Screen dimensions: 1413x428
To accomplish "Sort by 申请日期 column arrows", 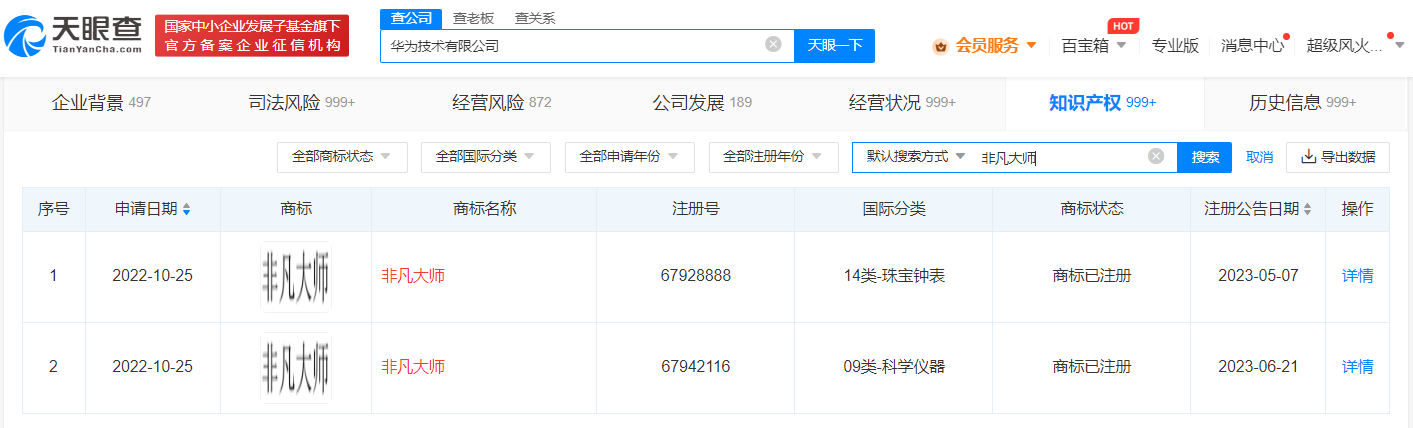I will coord(187,210).
